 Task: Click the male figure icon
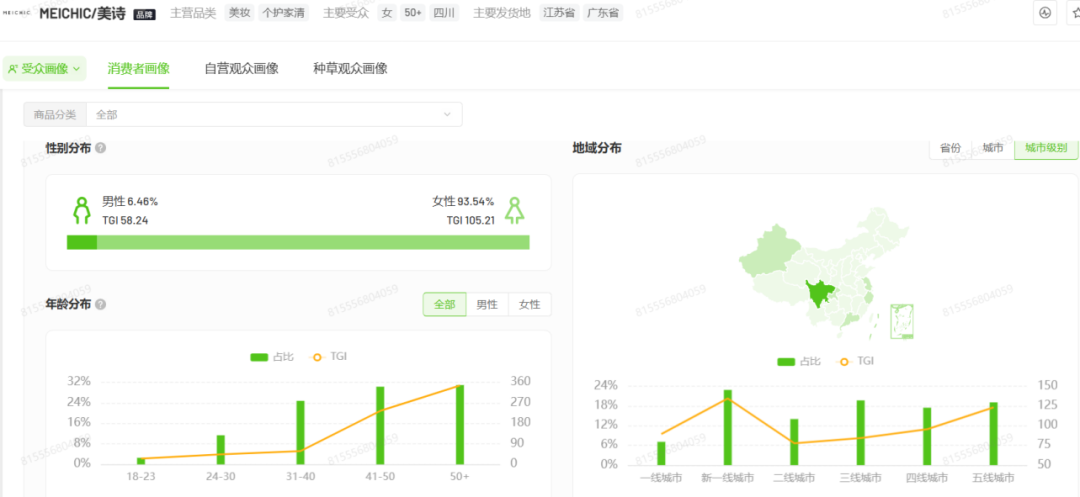pyautogui.click(x=82, y=211)
